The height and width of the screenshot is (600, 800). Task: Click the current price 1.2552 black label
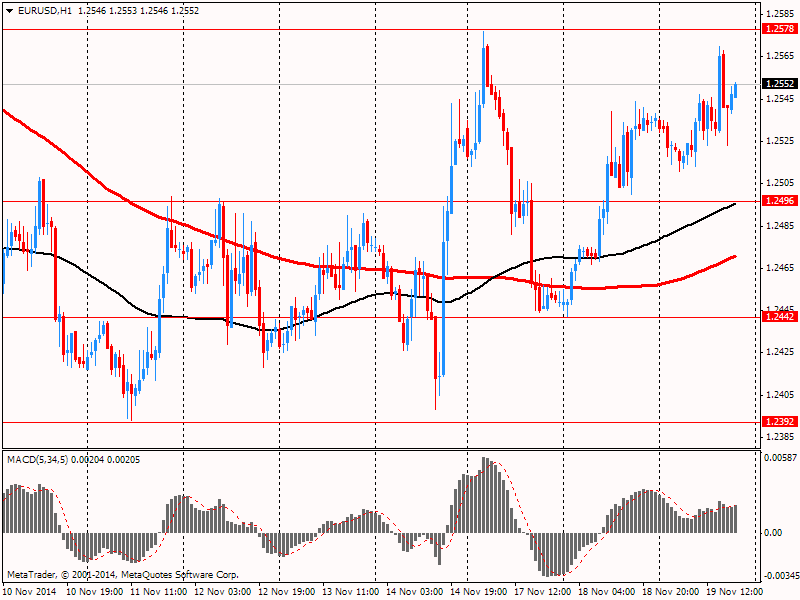[780, 84]
